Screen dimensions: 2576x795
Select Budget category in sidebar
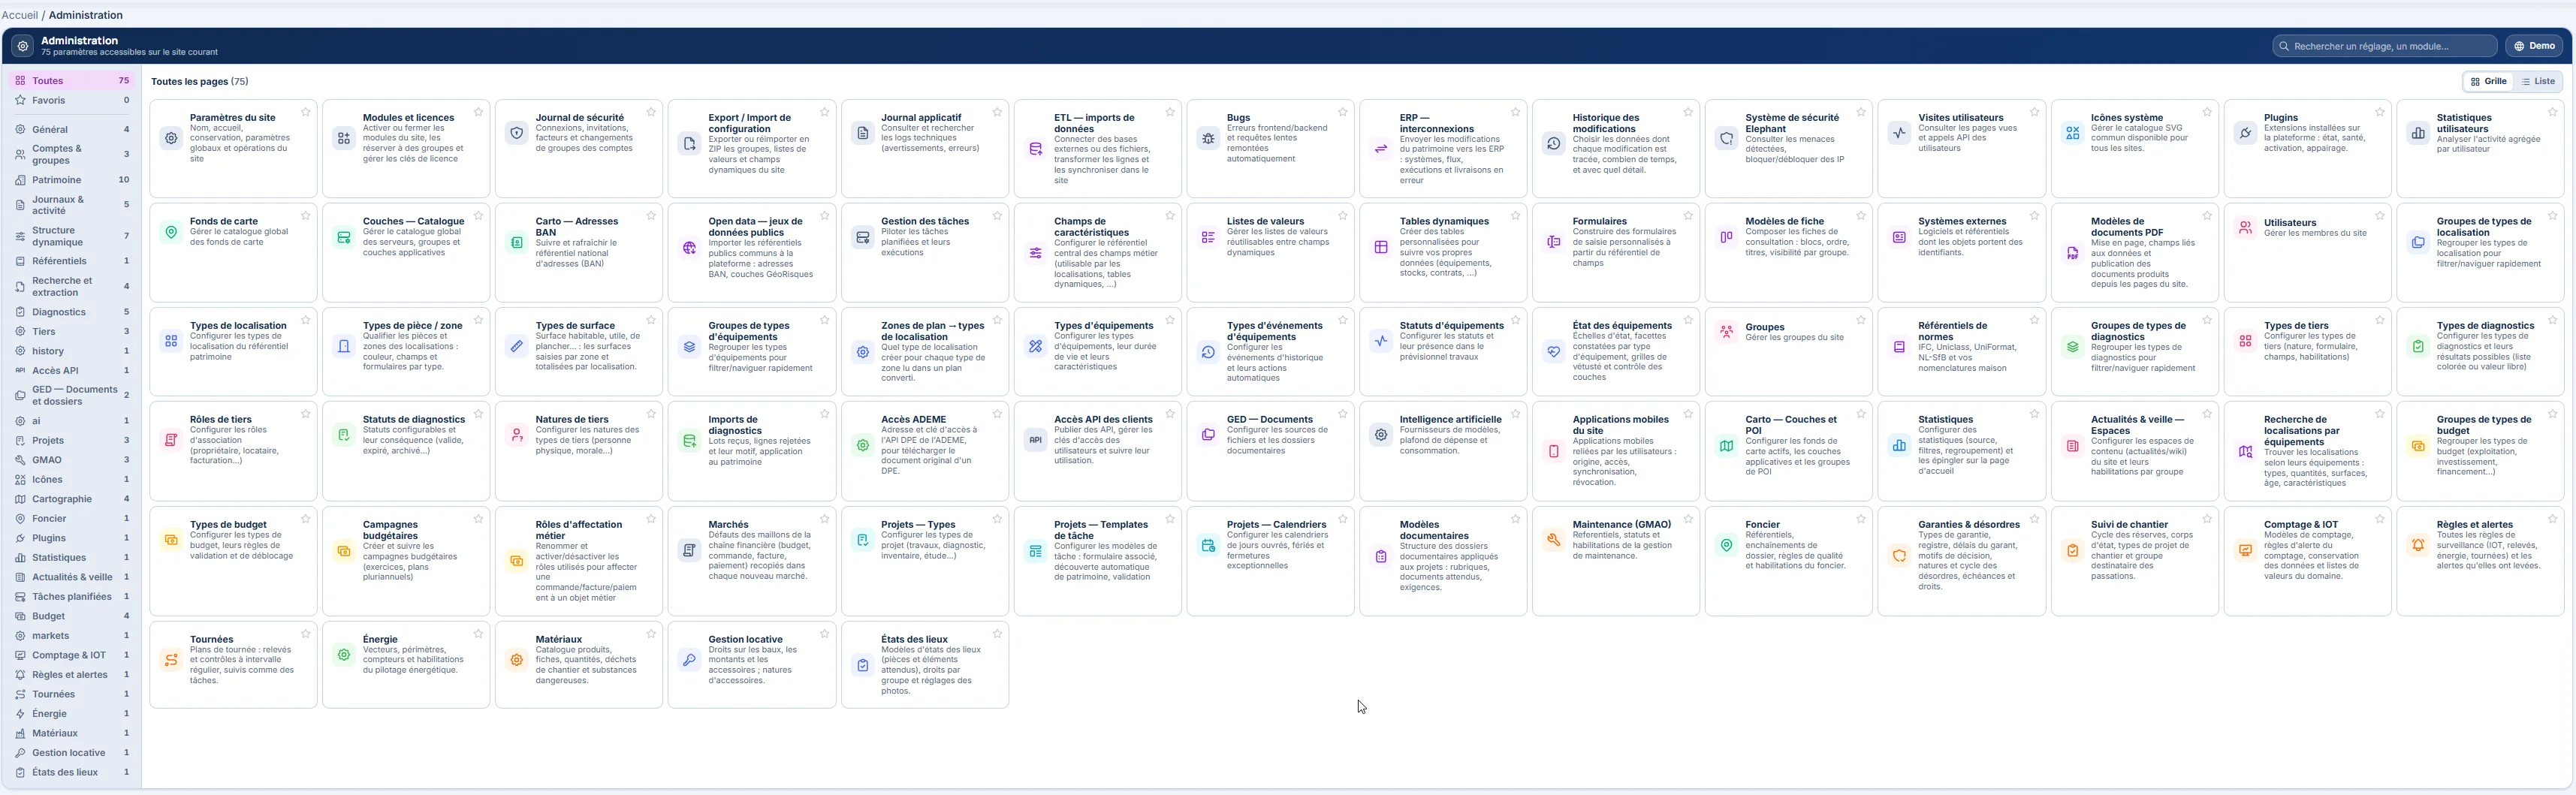point(72,616)
